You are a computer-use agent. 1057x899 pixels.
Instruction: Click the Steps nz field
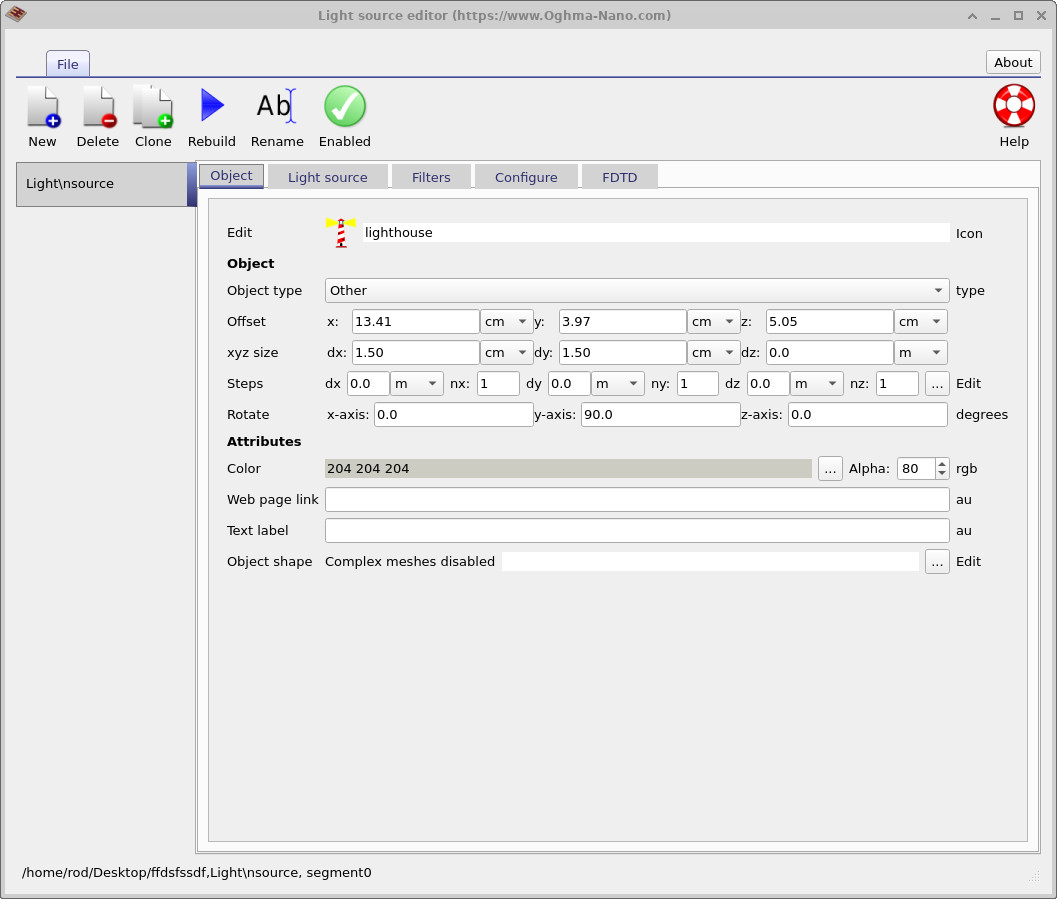click(x=897, y=383)
